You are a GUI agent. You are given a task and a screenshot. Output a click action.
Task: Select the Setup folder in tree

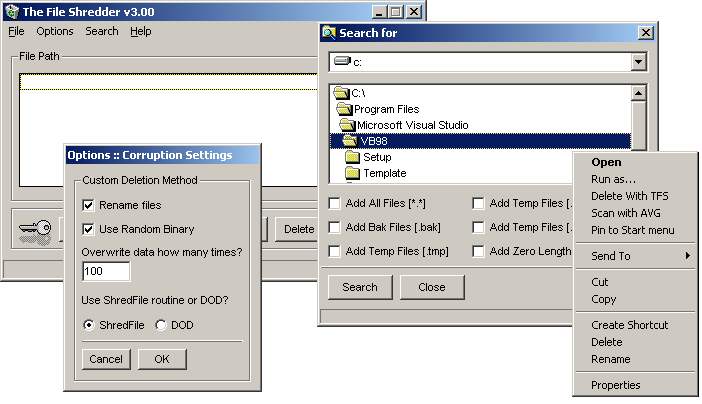[x=377, y=157]
